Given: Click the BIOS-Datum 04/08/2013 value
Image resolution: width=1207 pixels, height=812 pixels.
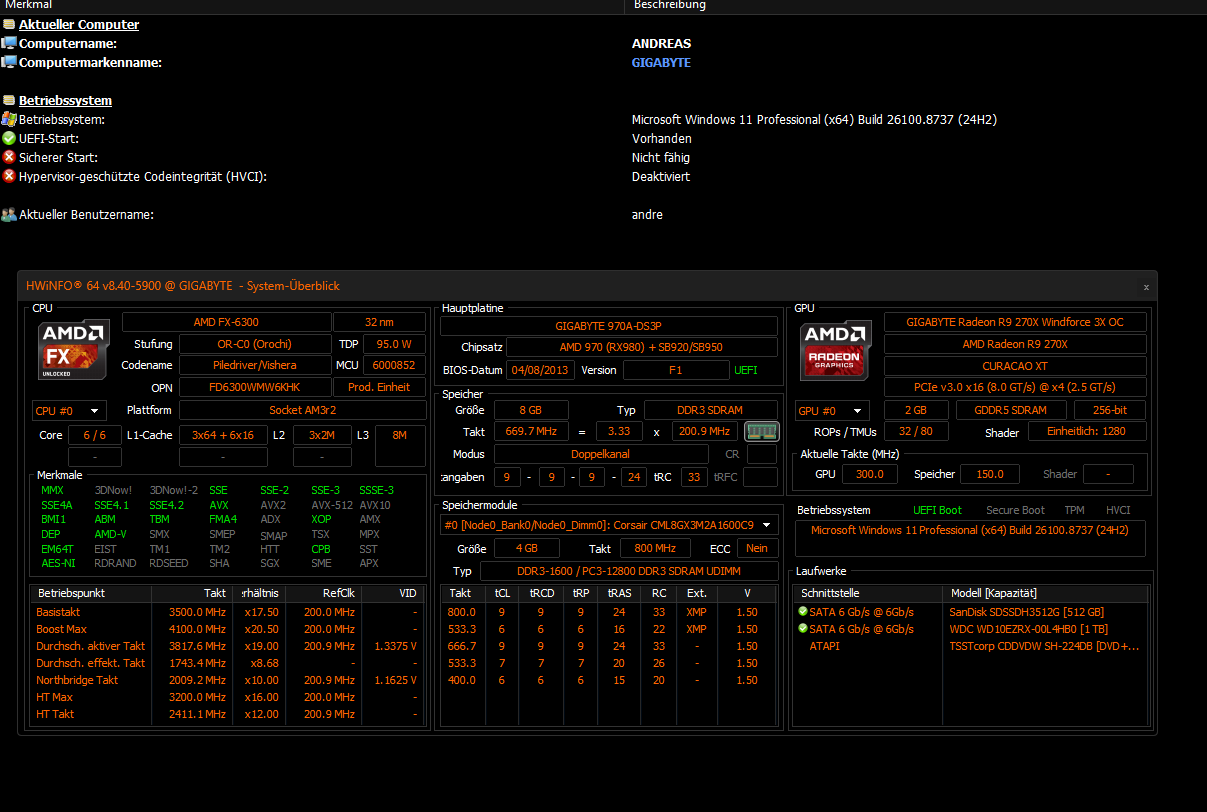Looking at the screenshot, I should (540, 370).
